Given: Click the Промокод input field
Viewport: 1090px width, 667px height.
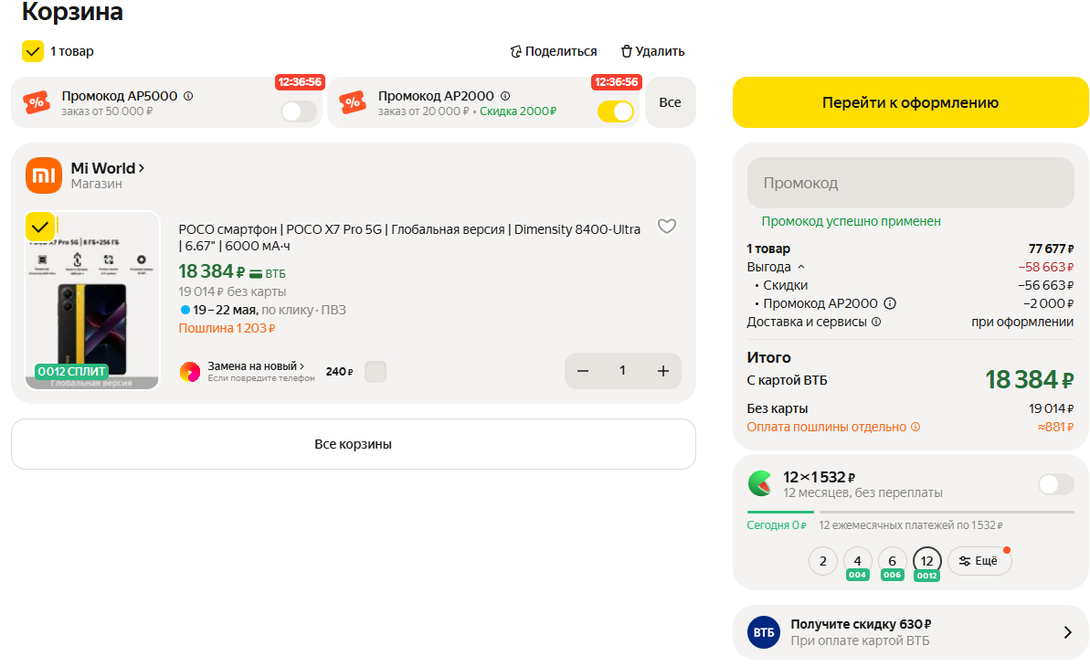Looking at the screenshot, I should pos(911,183).
